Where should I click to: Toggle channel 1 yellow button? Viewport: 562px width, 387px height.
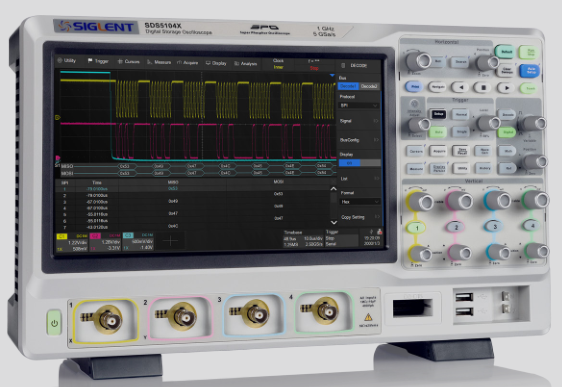pos(416,228)
